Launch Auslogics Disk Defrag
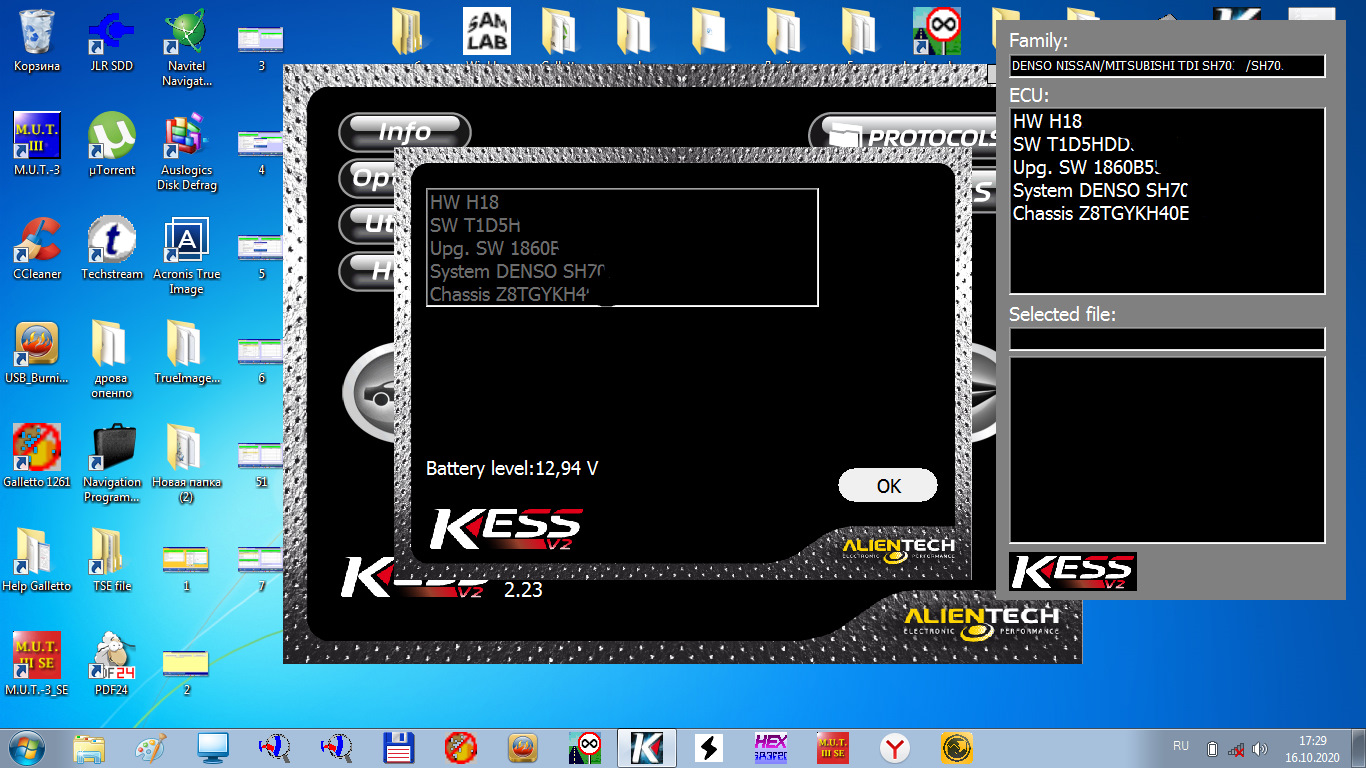This screenshot has height=768, width=1366. [187, 152]
